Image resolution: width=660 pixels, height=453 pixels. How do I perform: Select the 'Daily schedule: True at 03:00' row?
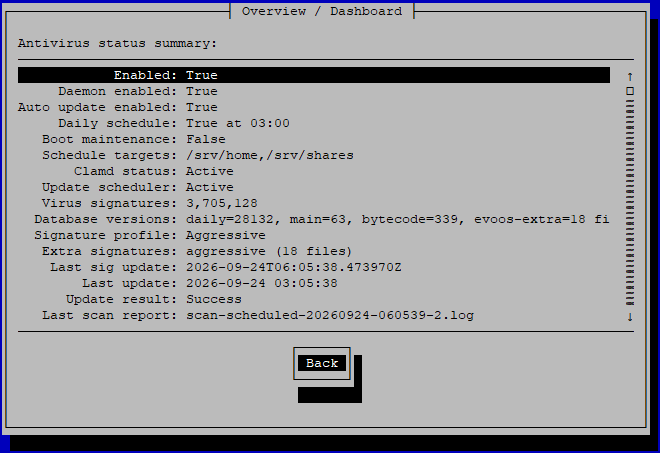[x=314, y=123]
